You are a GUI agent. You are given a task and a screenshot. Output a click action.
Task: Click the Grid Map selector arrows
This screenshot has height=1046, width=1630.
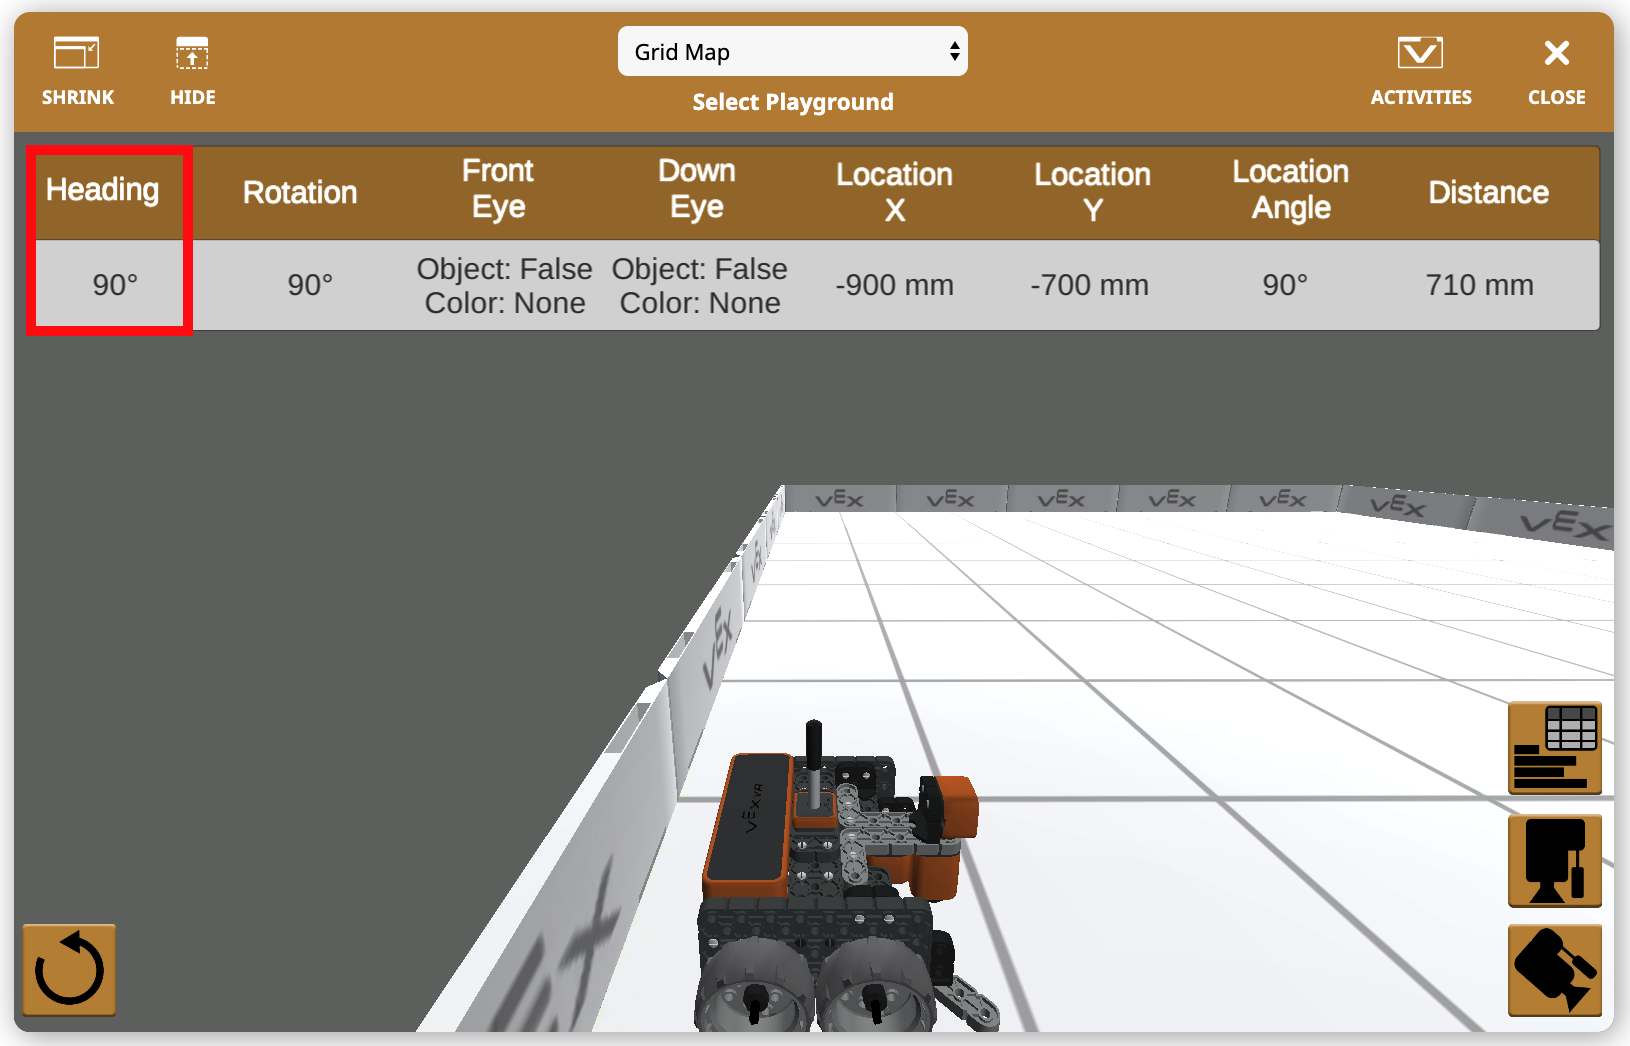953,51
